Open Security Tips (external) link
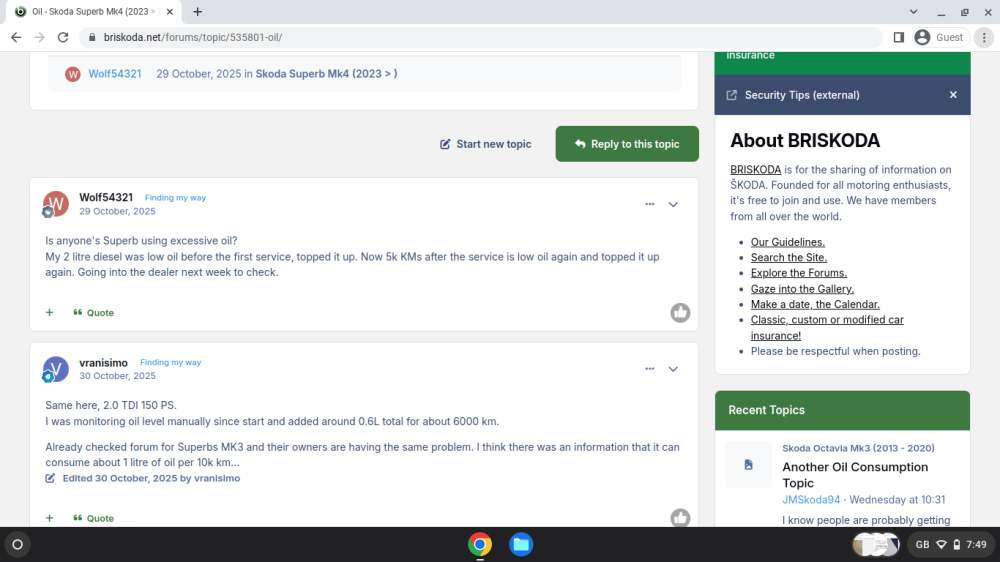Screen dimensions: 1000x562 pos(802,95)
